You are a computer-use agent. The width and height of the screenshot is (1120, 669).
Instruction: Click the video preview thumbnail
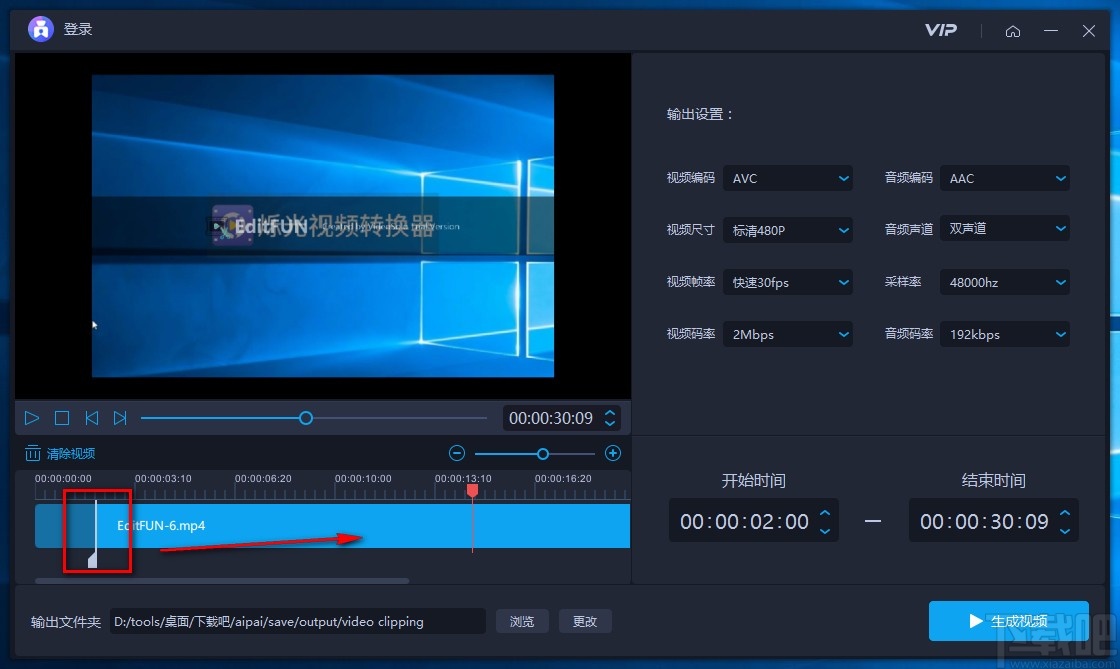323,226
